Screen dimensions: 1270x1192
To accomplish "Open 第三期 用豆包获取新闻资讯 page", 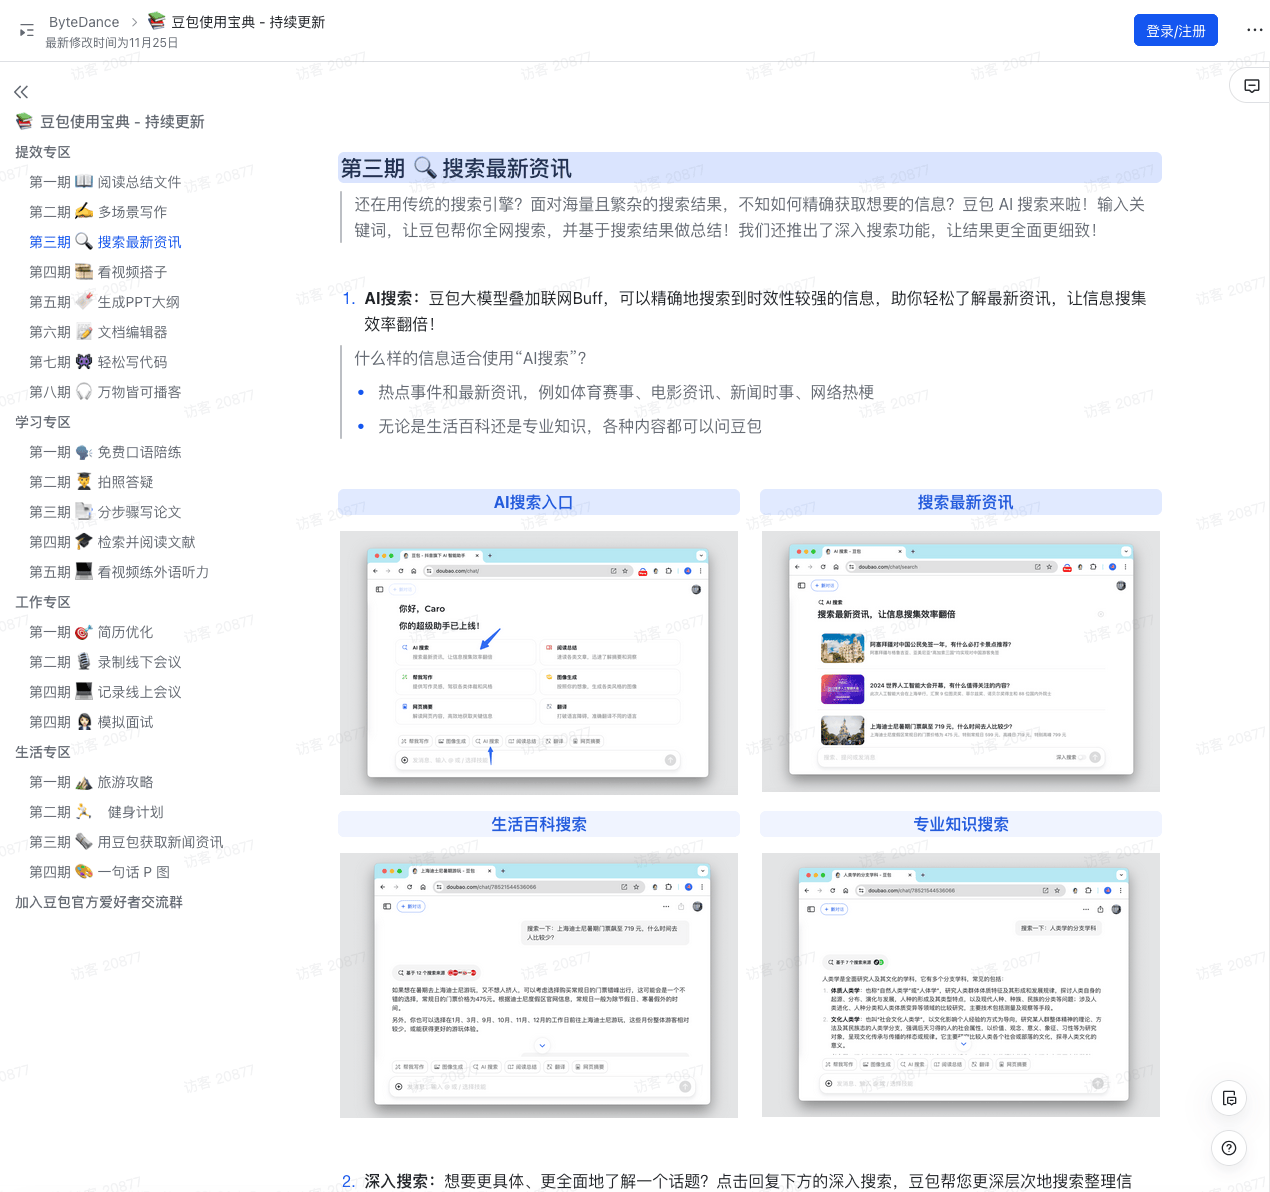I will click(x=126, y=842).
